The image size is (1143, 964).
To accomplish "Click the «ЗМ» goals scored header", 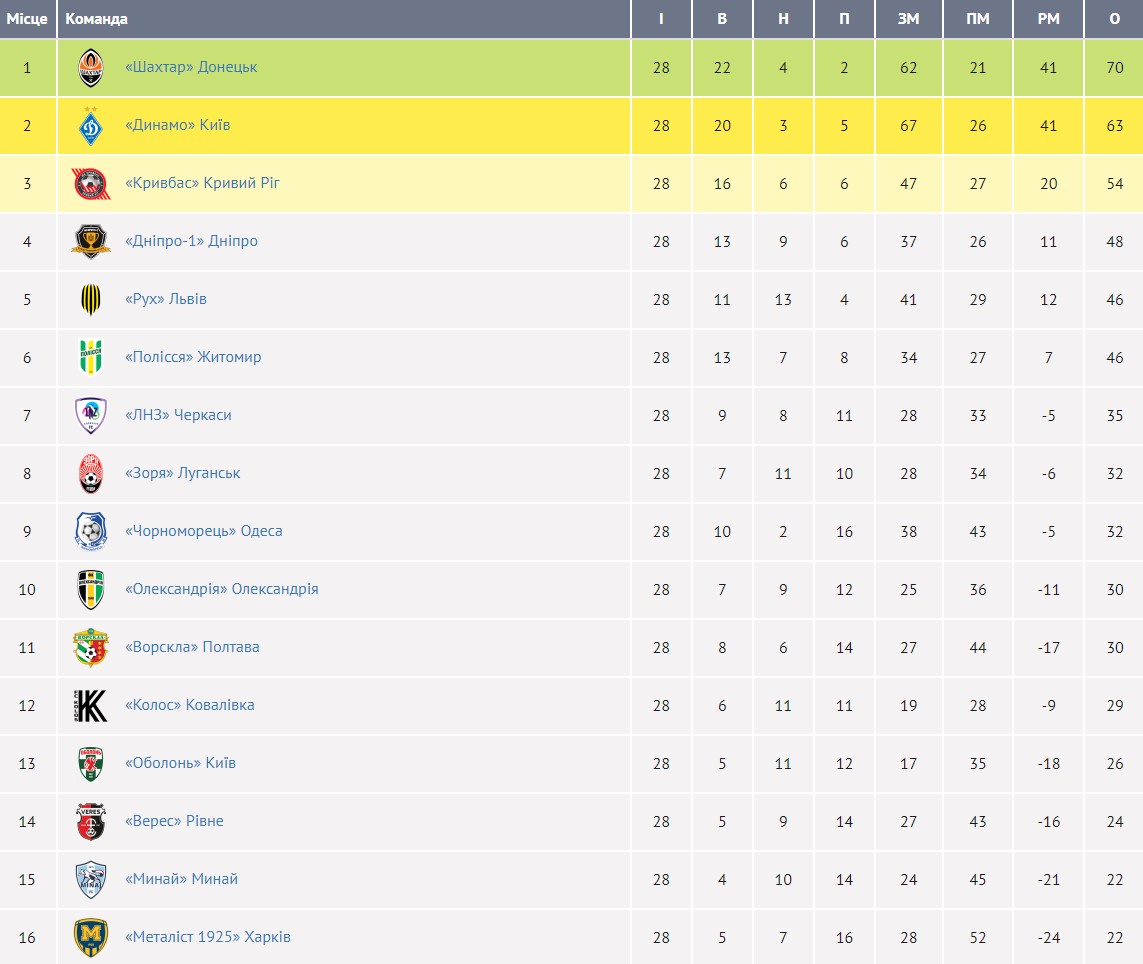I will click(x=908, y=19).
